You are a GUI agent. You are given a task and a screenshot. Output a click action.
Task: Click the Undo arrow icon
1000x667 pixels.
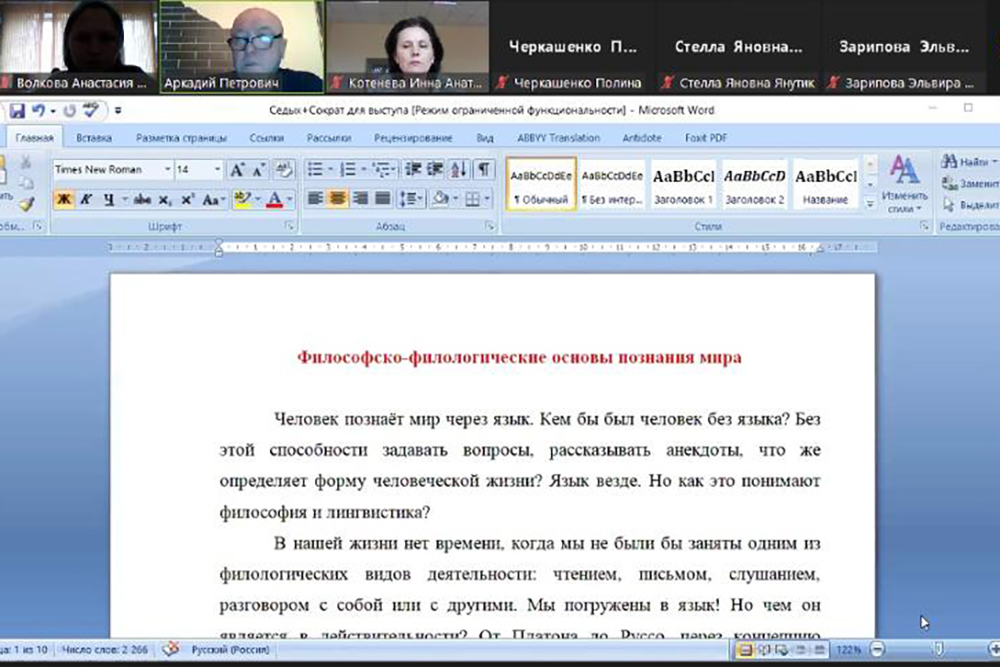click(39, 110)
